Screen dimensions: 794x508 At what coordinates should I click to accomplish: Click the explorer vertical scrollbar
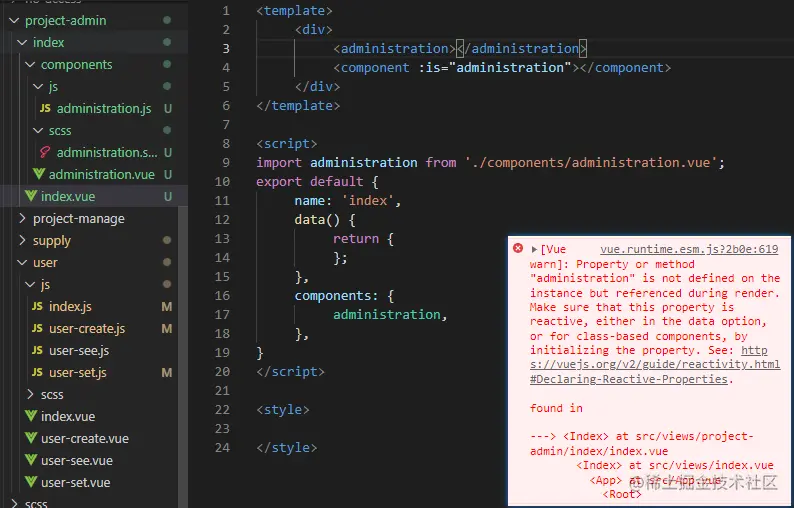coord(183,355)
